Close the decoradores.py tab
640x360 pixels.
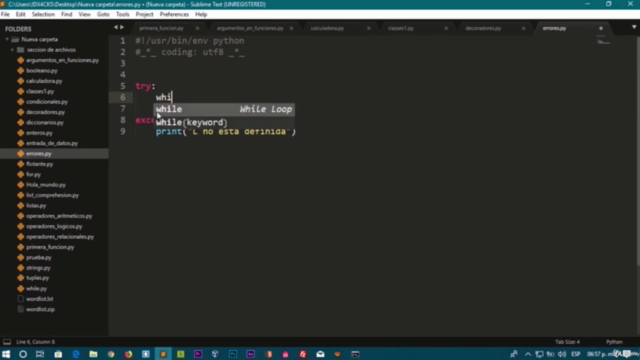(x=523, y=28)
